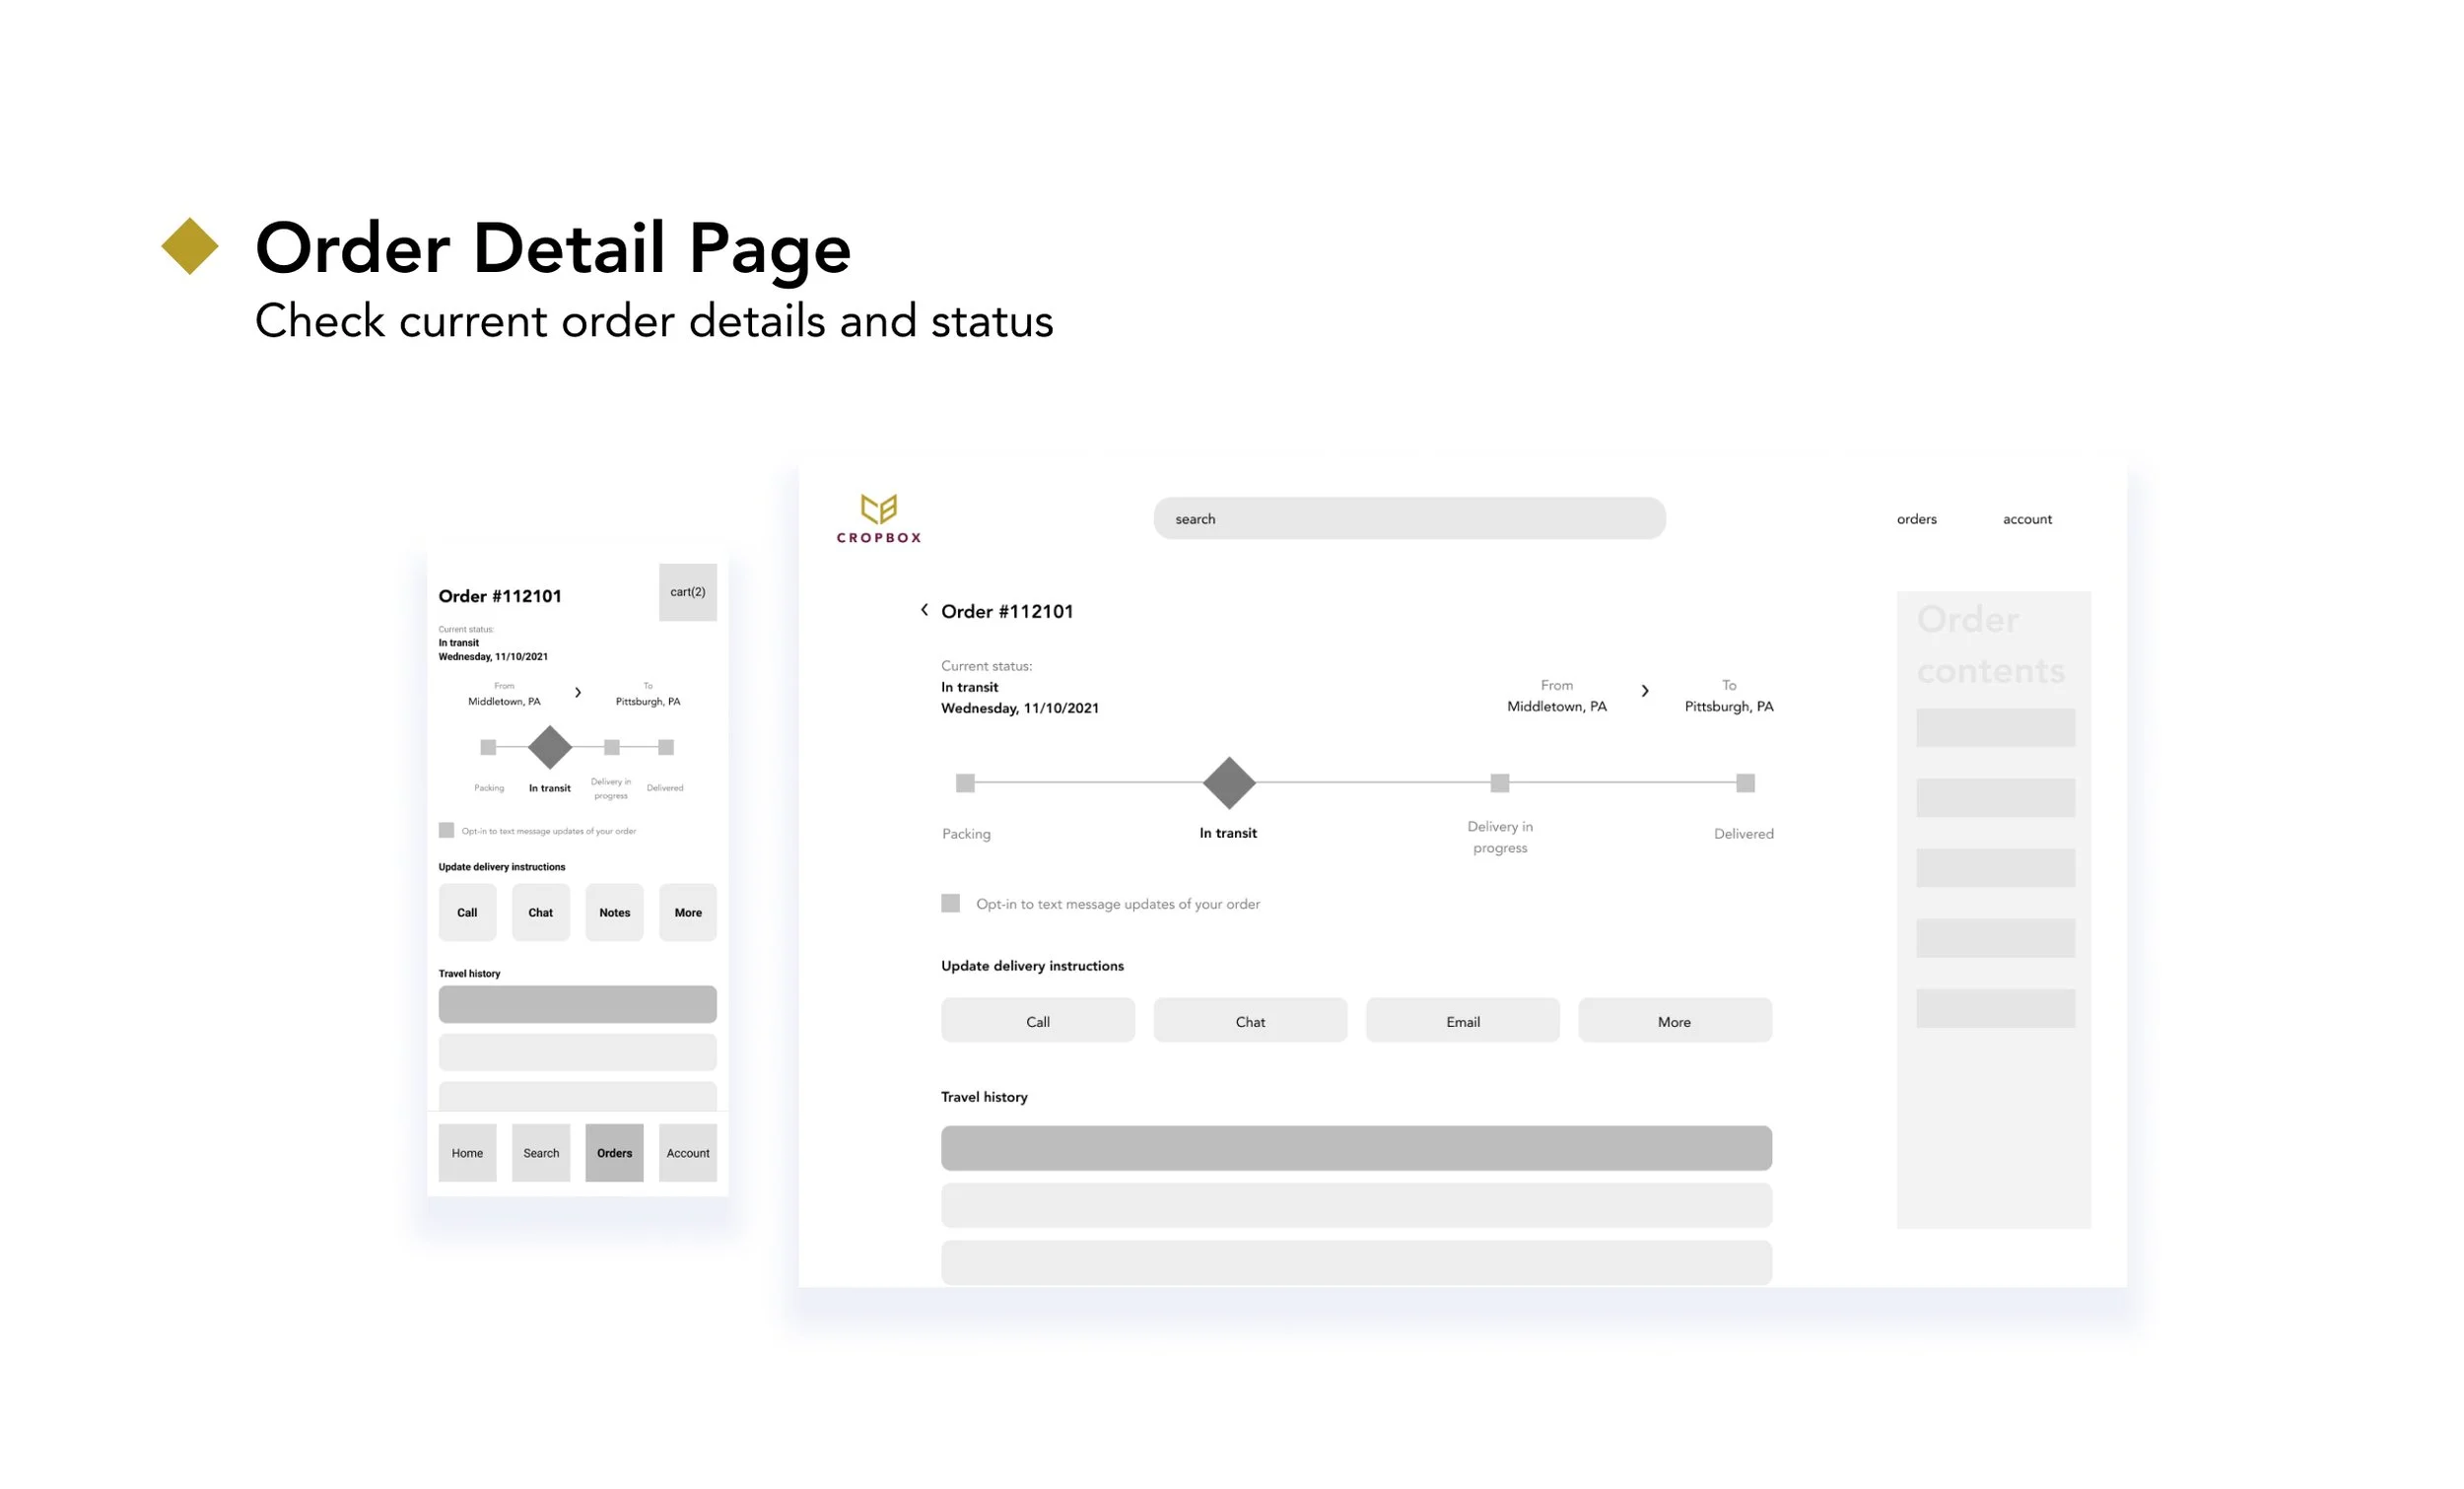2464x1489 pixels.
Task: Click the From-To chevron arrow on desktop
Action: point(1645,691)
